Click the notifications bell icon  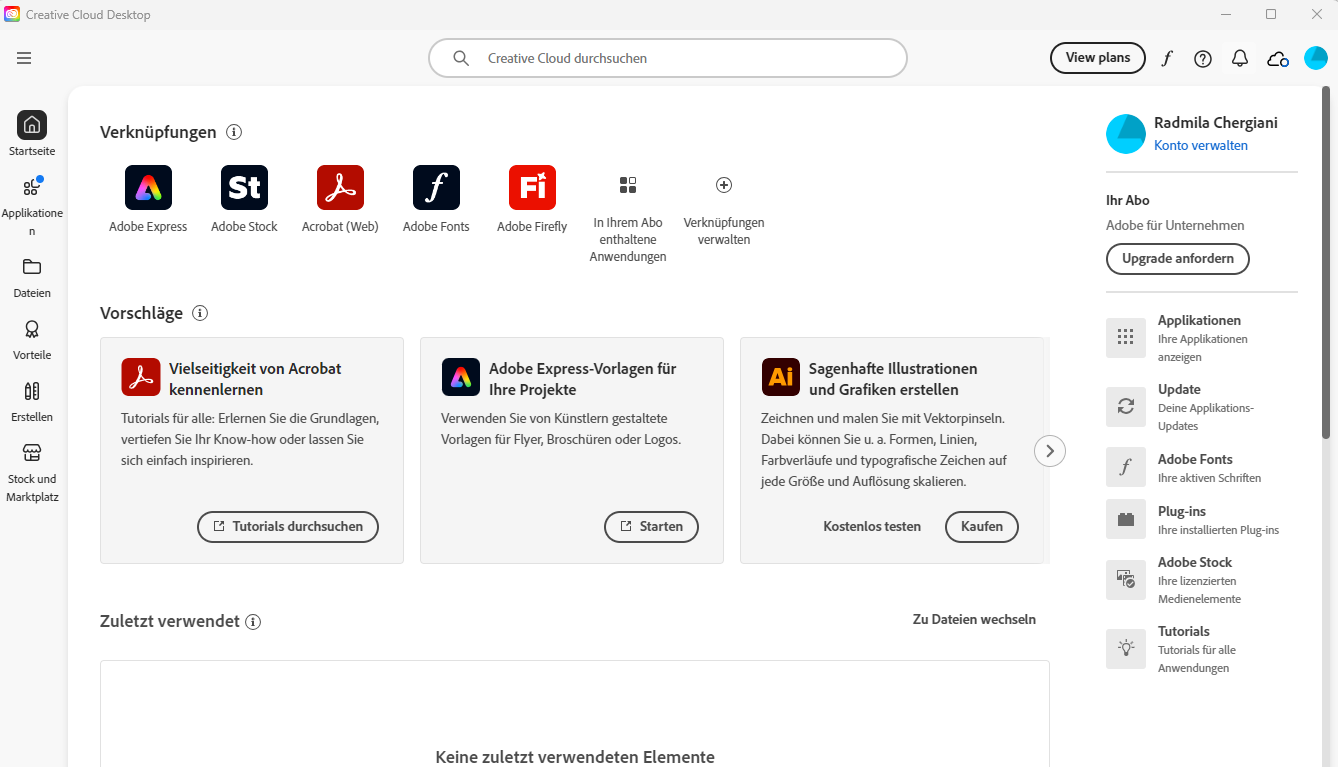tap(1240, 58)
